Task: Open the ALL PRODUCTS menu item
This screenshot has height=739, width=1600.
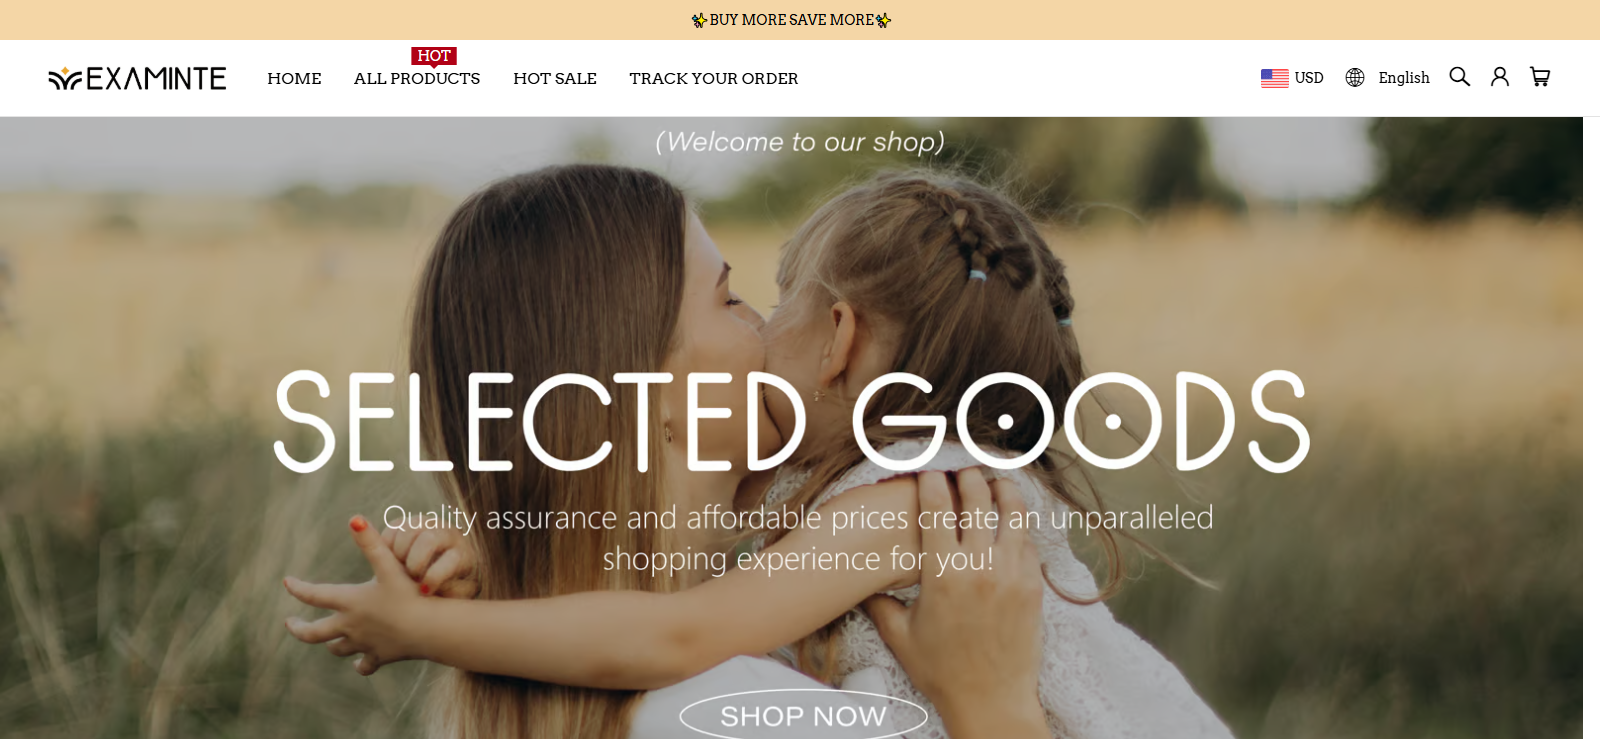Action: click(x=417, y=78)
